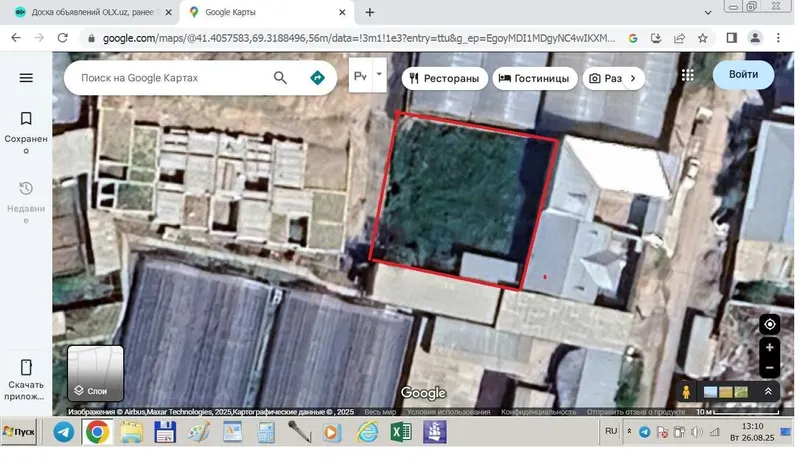Open the input language Ру dropdown arrow
The height and width of the screenshot is (465, 800).
(x=379, y=75)
